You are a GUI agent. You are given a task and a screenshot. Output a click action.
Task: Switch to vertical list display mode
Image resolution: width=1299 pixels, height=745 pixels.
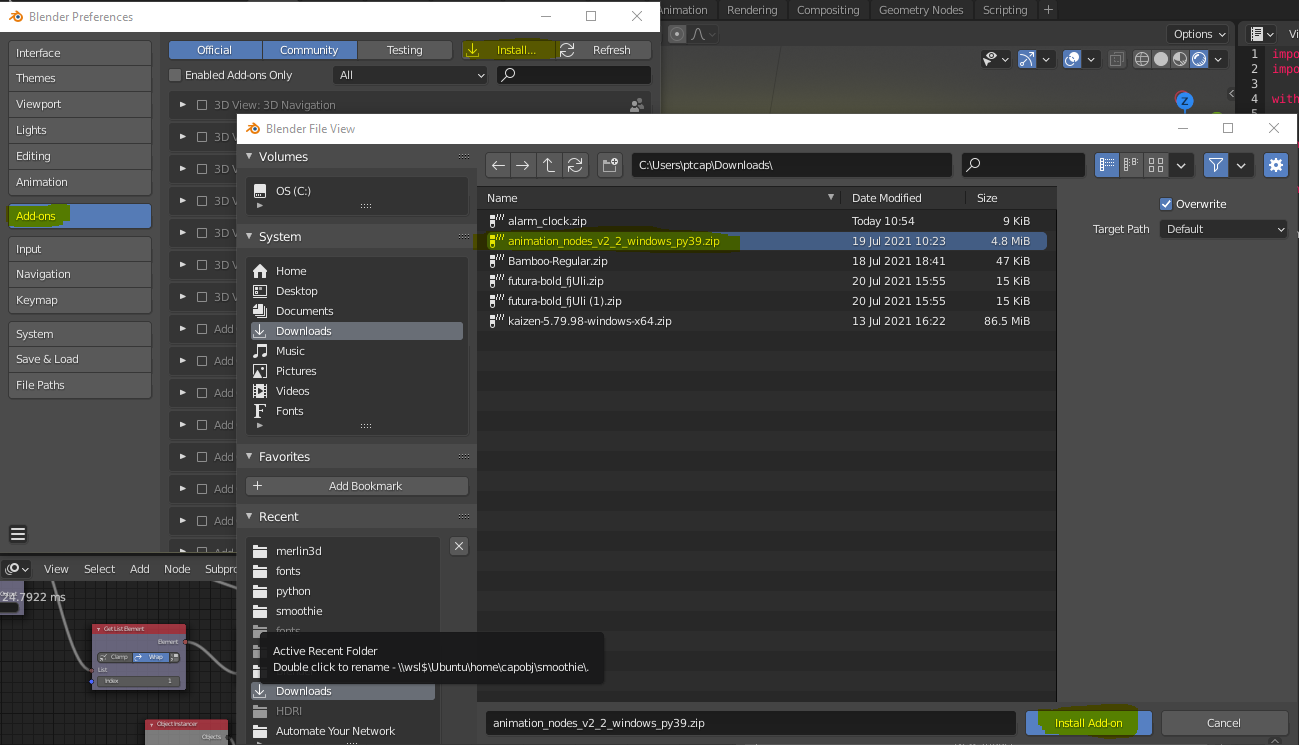(1107, 165)
